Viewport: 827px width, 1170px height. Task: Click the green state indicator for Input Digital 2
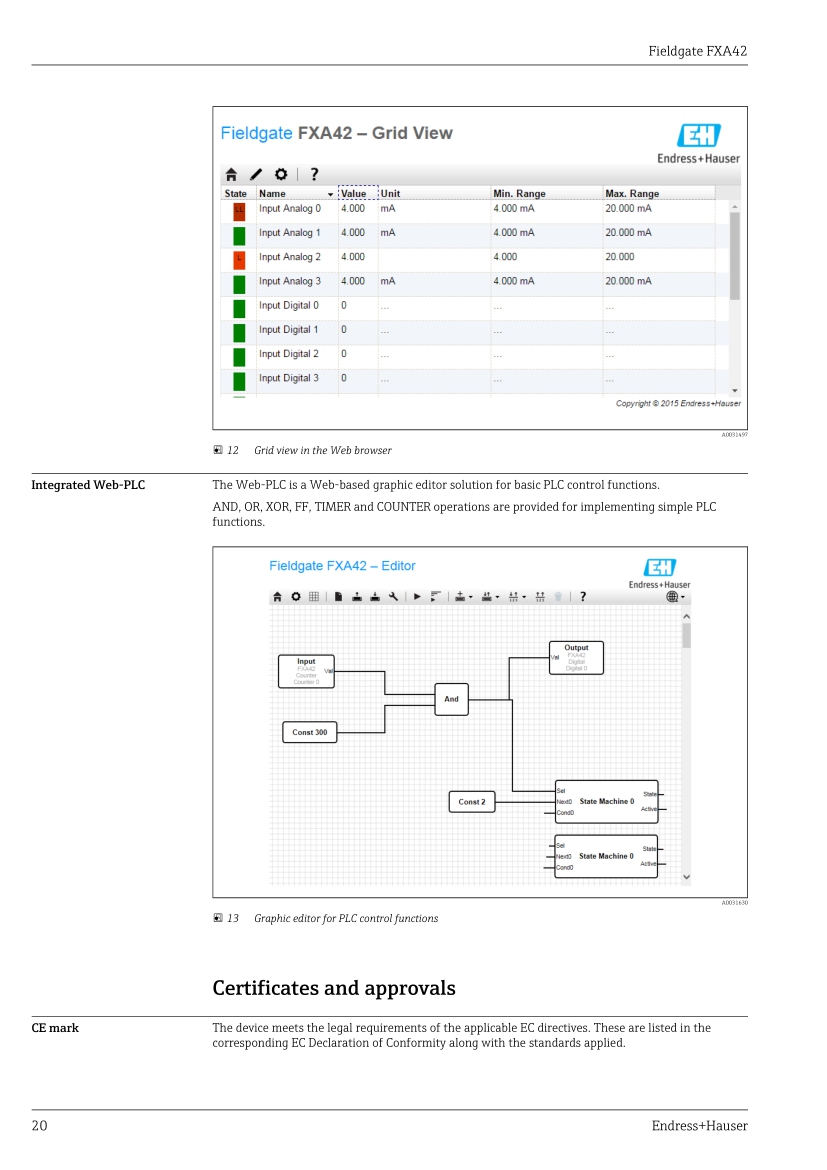[239, 357]
